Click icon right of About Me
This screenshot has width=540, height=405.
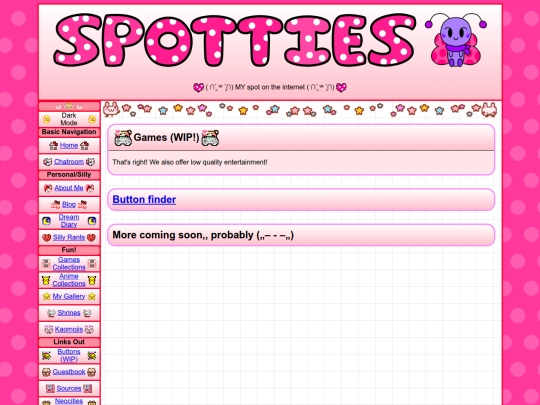(90, 188)
